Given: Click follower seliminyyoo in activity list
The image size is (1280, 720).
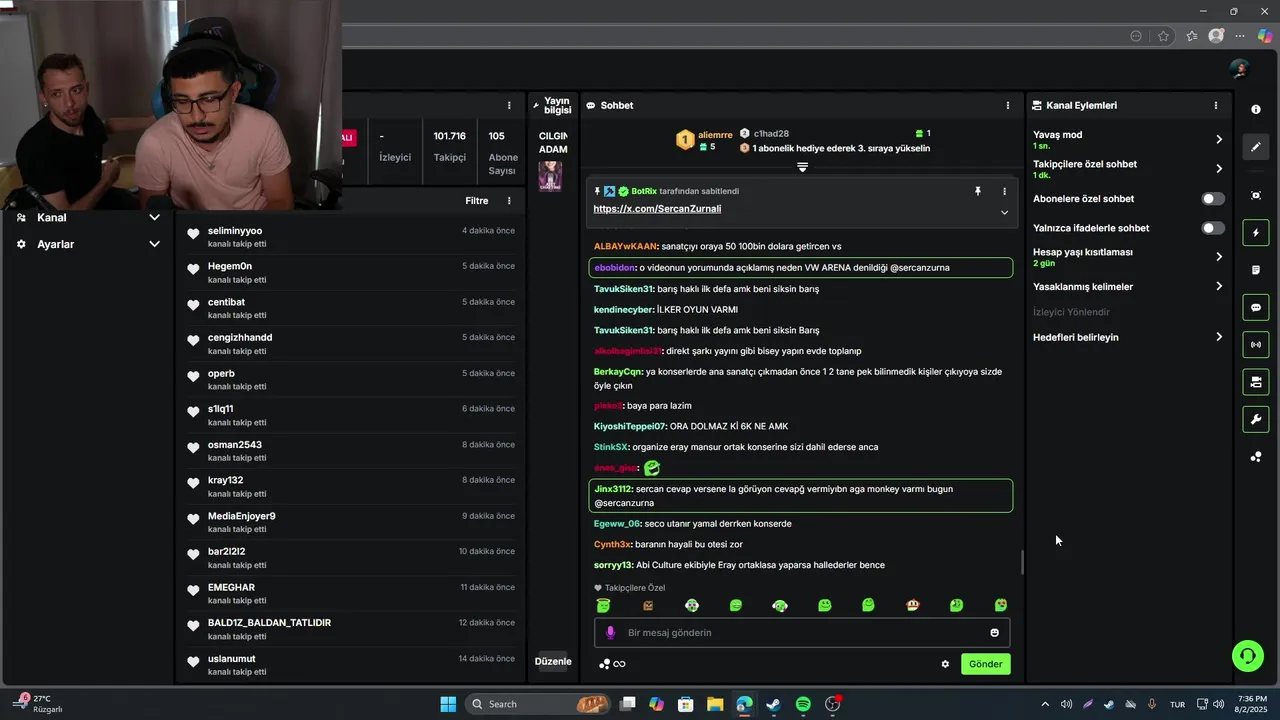Looking at the screenshot, I should click(x=235, y=231).
